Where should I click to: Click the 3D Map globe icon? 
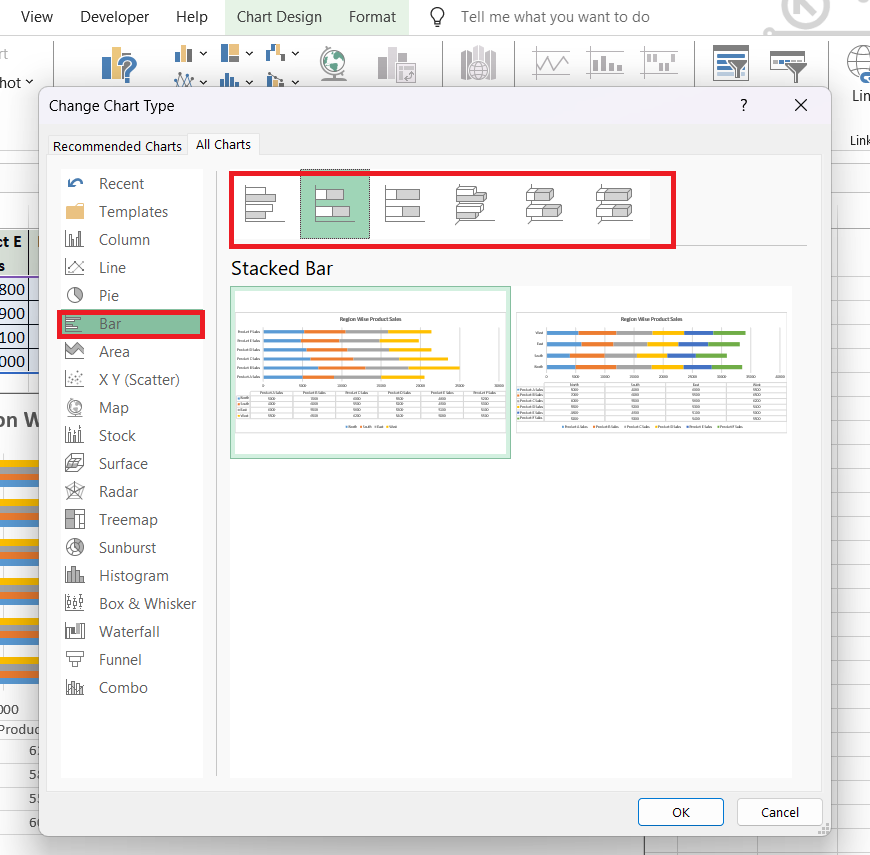click(x=332, y=63)
